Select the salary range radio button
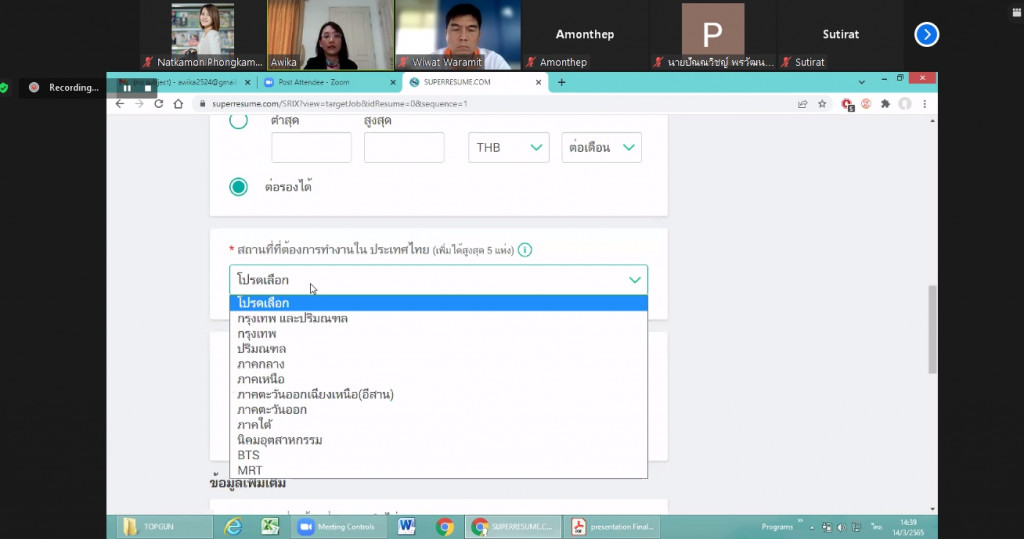 (238, 121)
